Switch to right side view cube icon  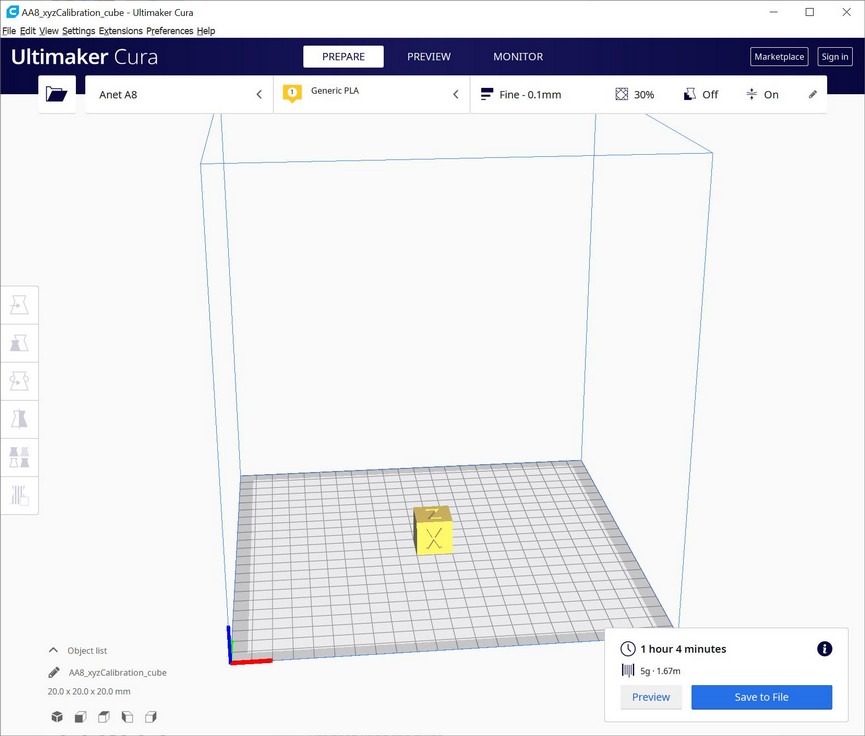point(151,717)
